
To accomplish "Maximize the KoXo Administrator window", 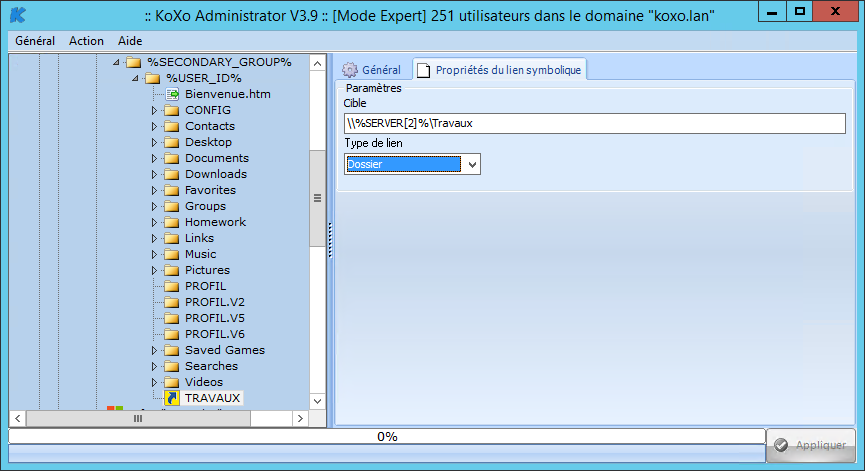I will [x=799, y=12].
